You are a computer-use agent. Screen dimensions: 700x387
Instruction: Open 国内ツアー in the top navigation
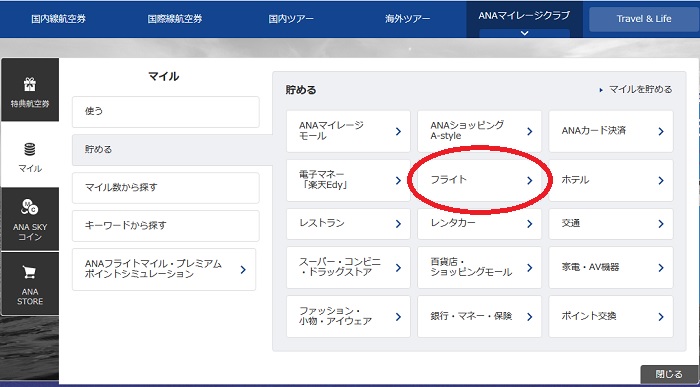[291, 19]
